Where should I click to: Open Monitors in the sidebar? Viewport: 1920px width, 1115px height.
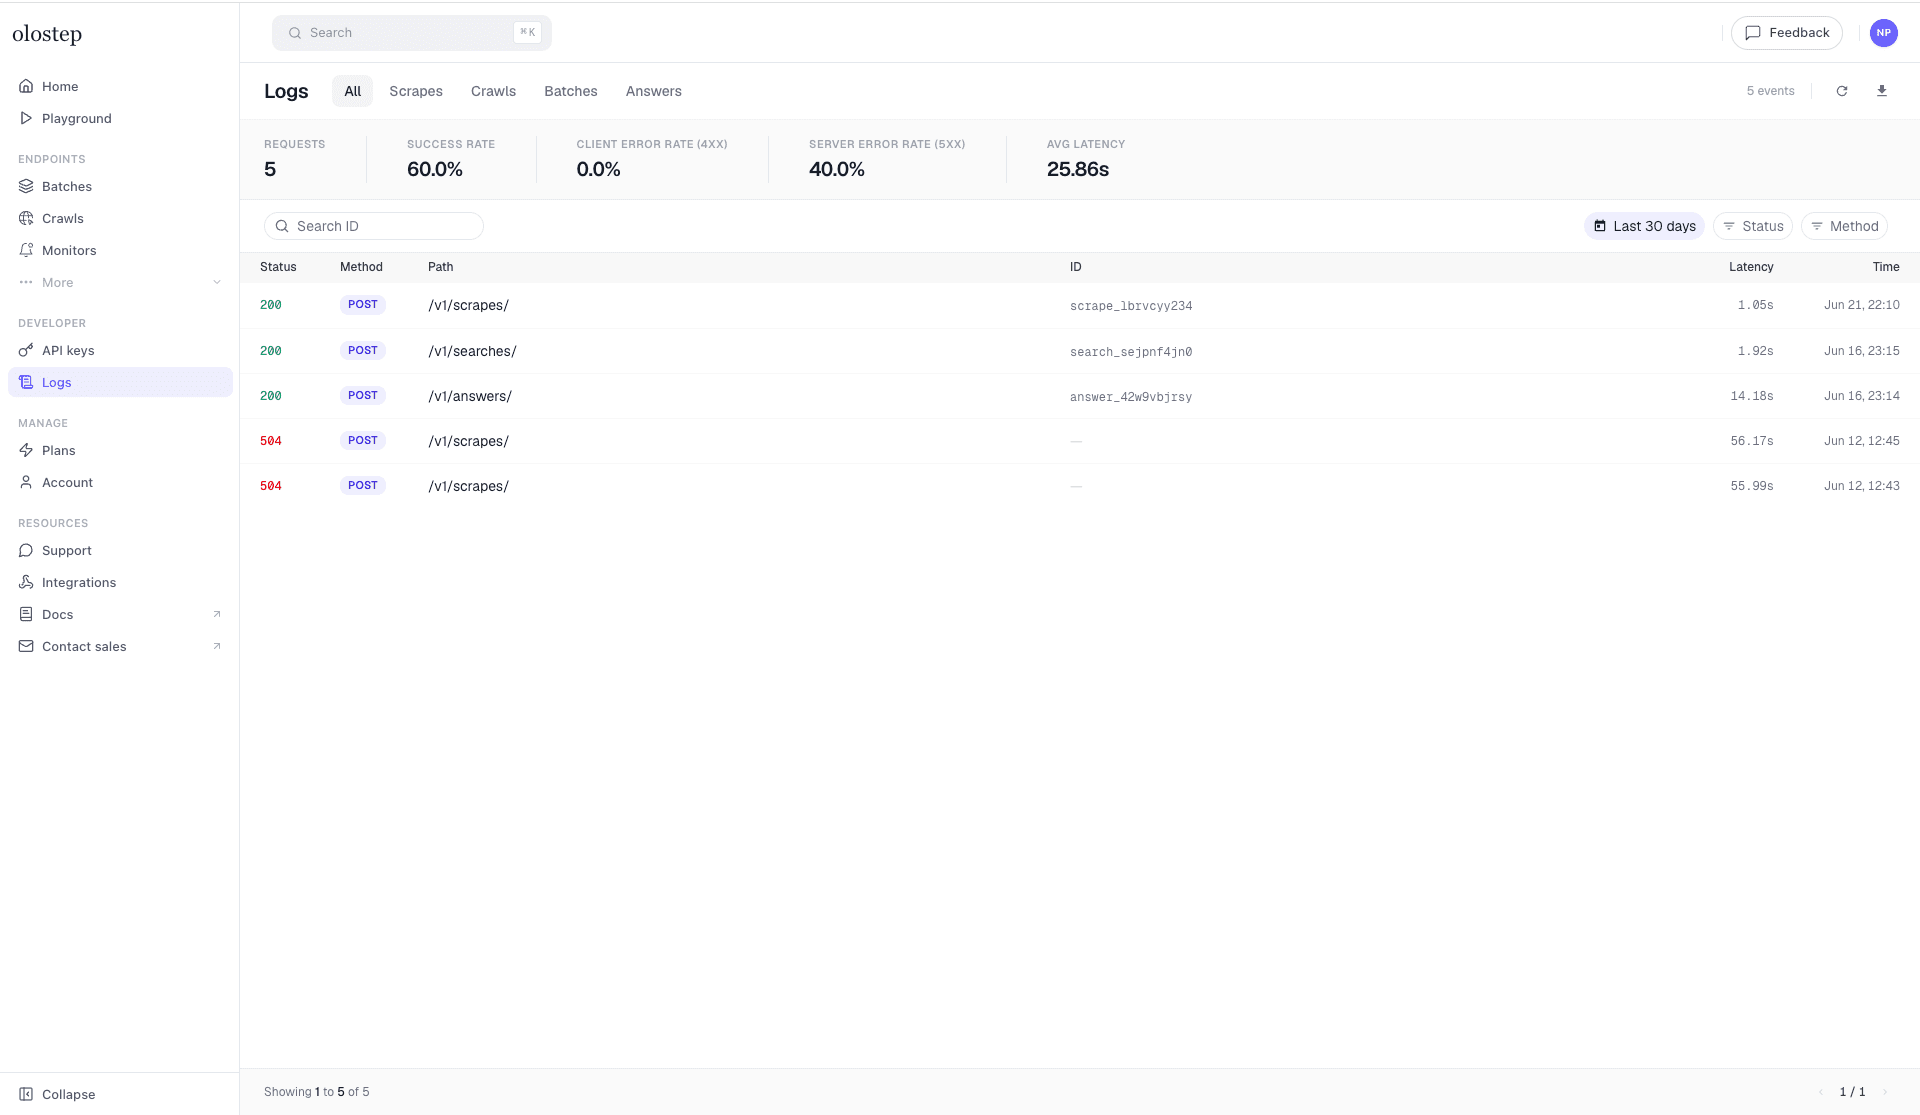coord(120,250)
